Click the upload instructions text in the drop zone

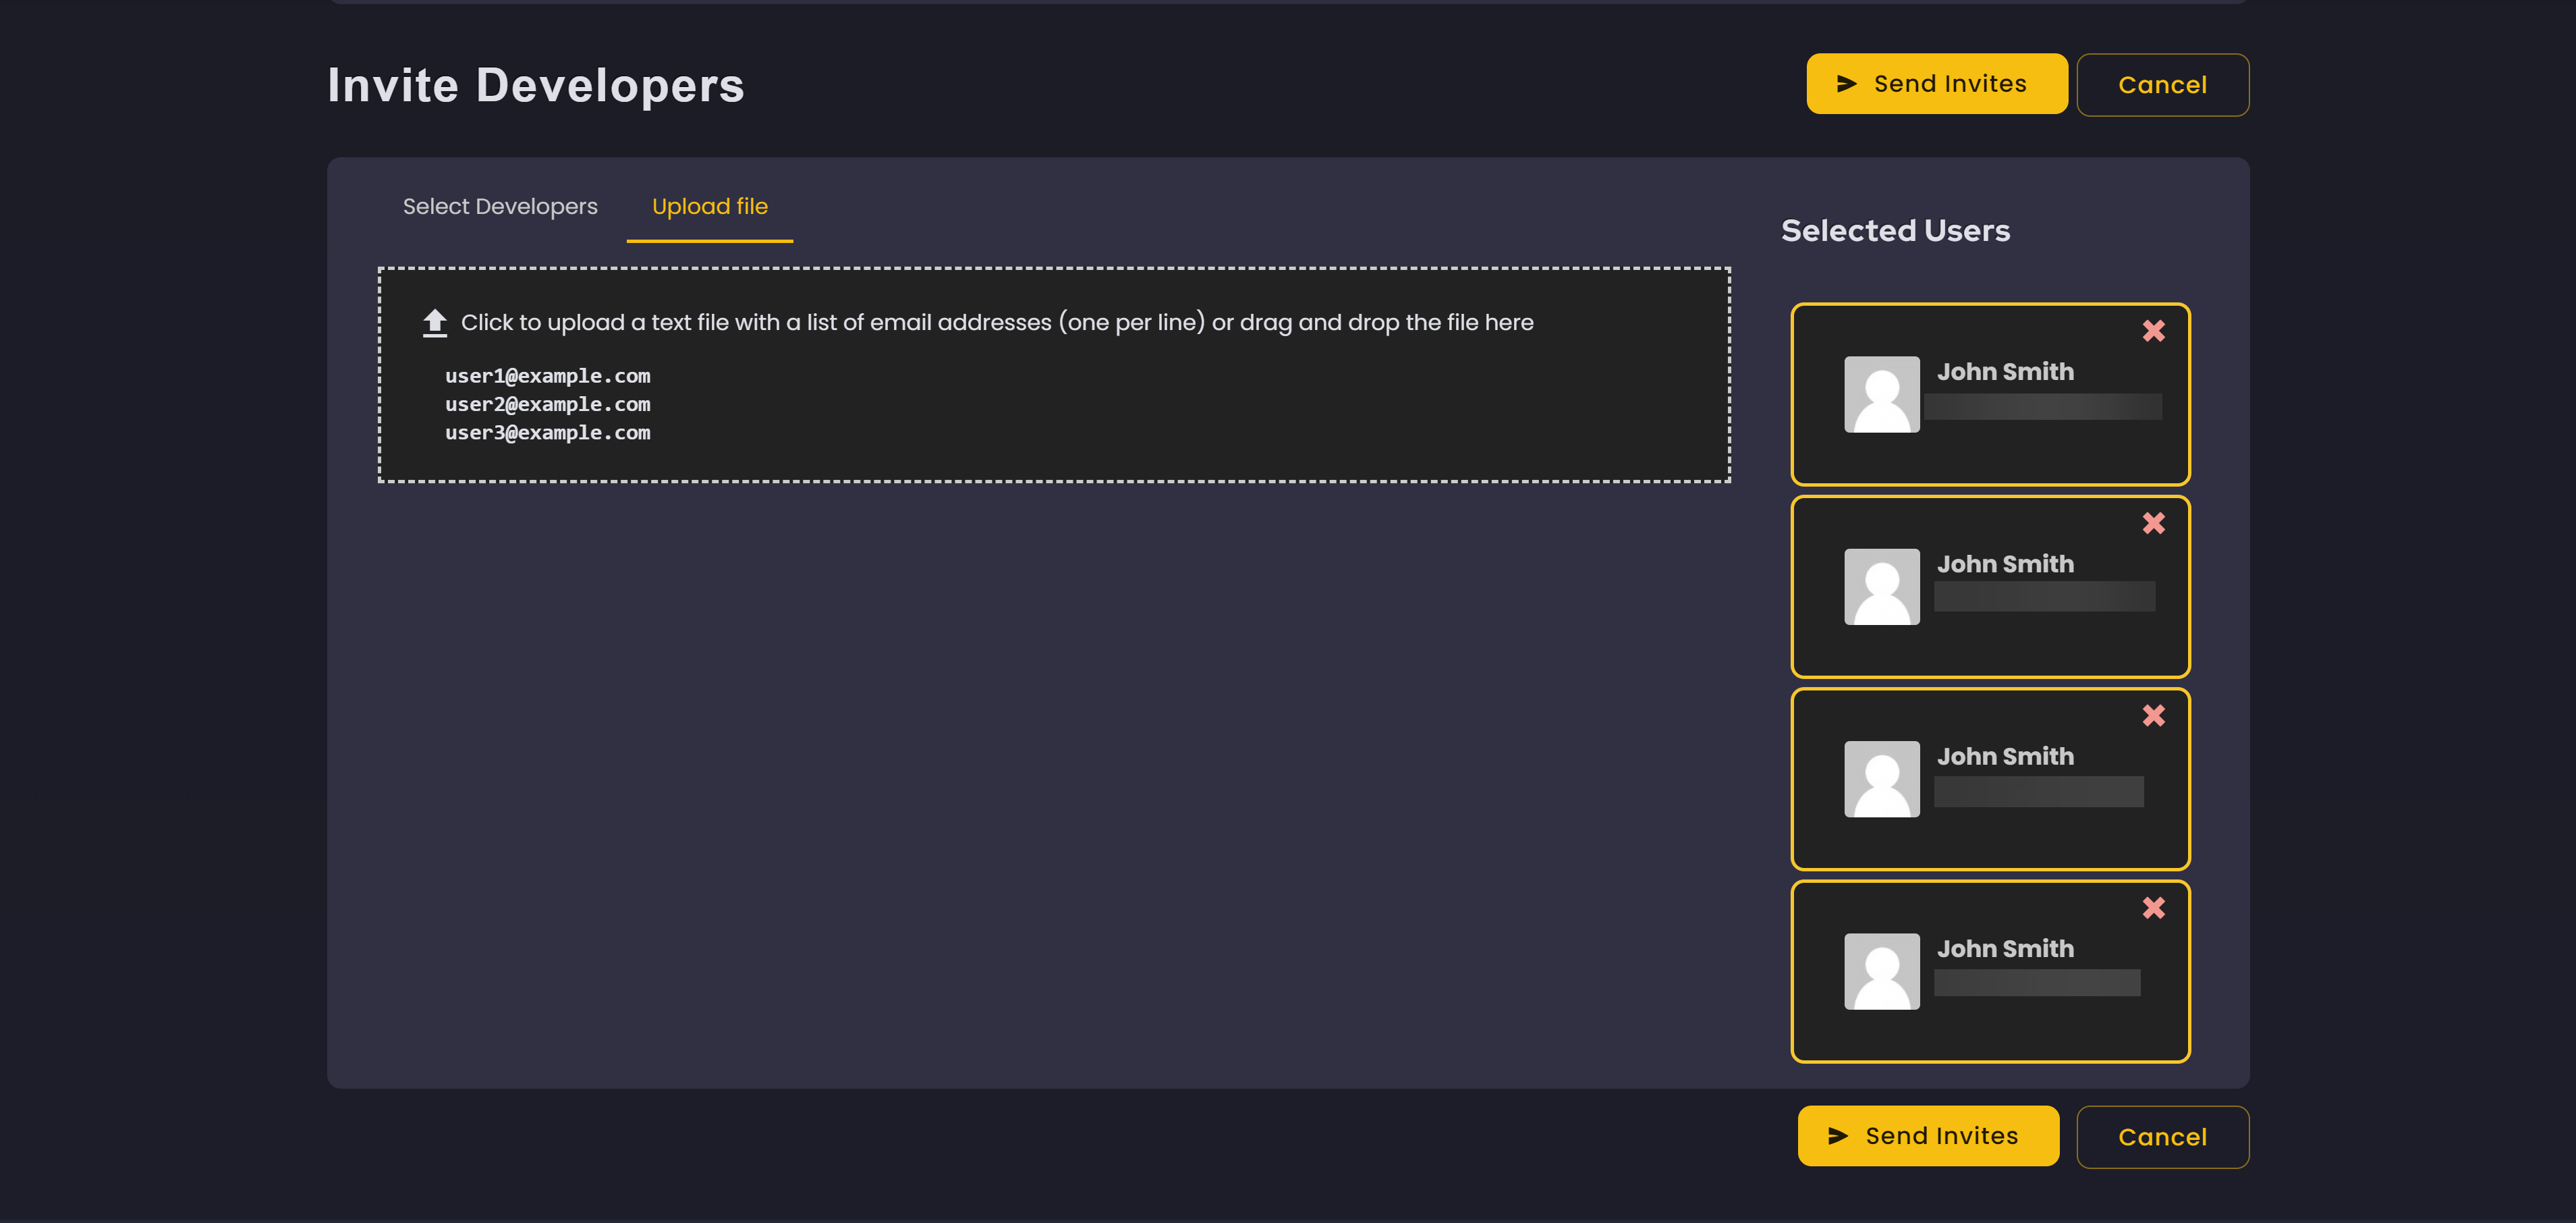click(997, 322)
